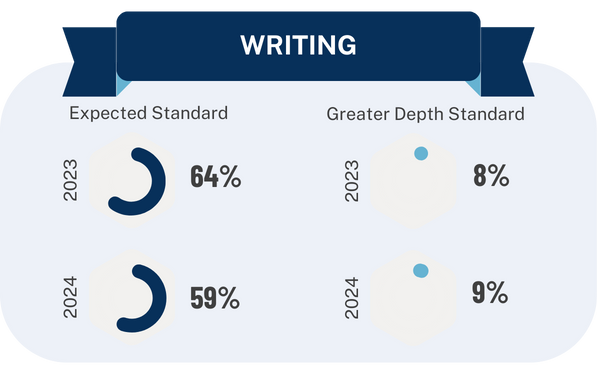Click the 59% value

215,297
